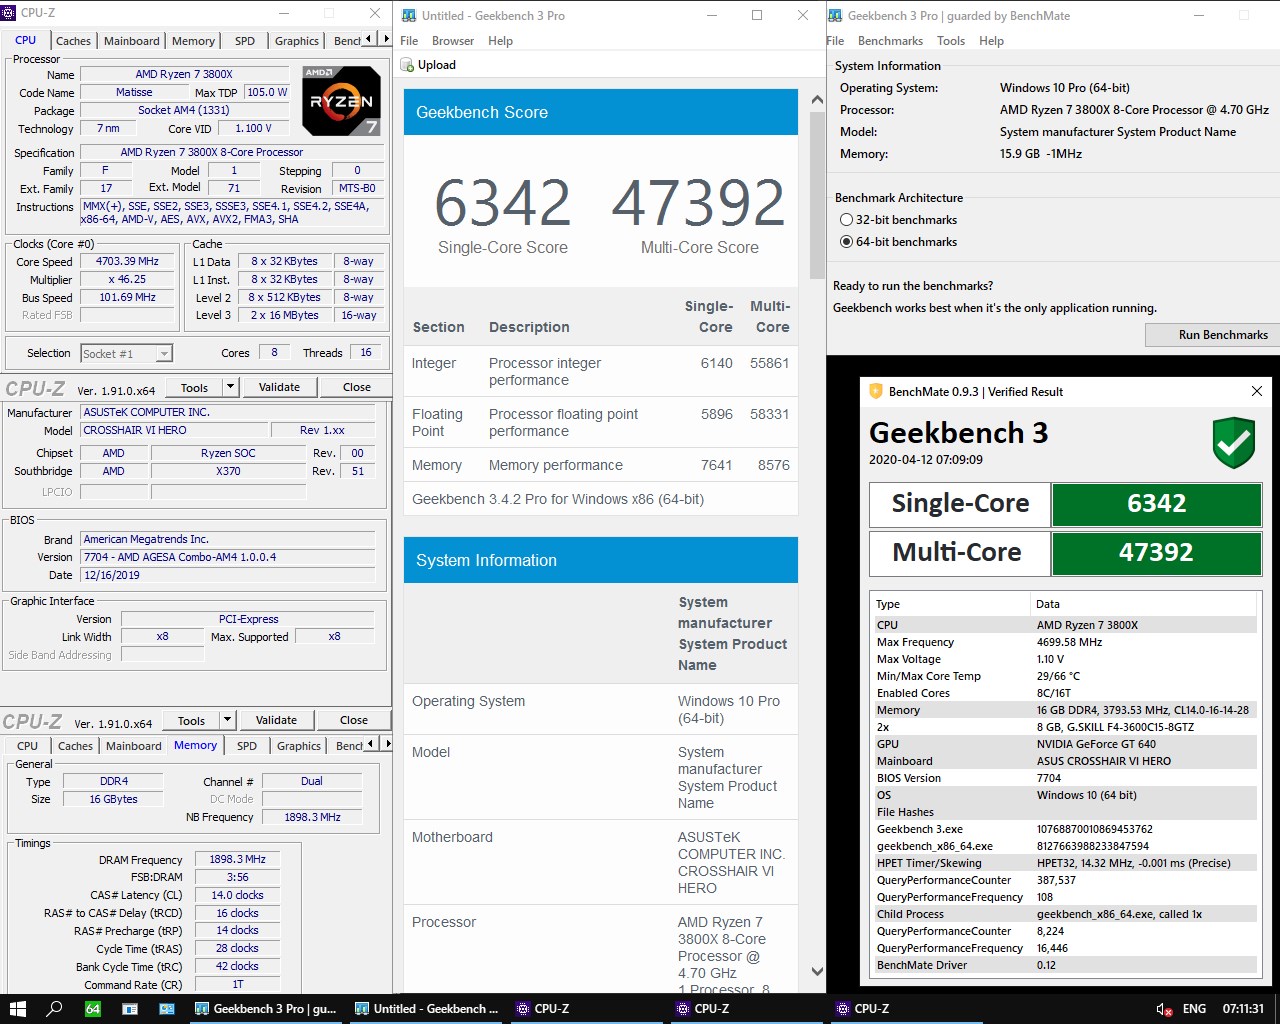Click the Upload icon in Geekbench toolbar

point(407,65)
